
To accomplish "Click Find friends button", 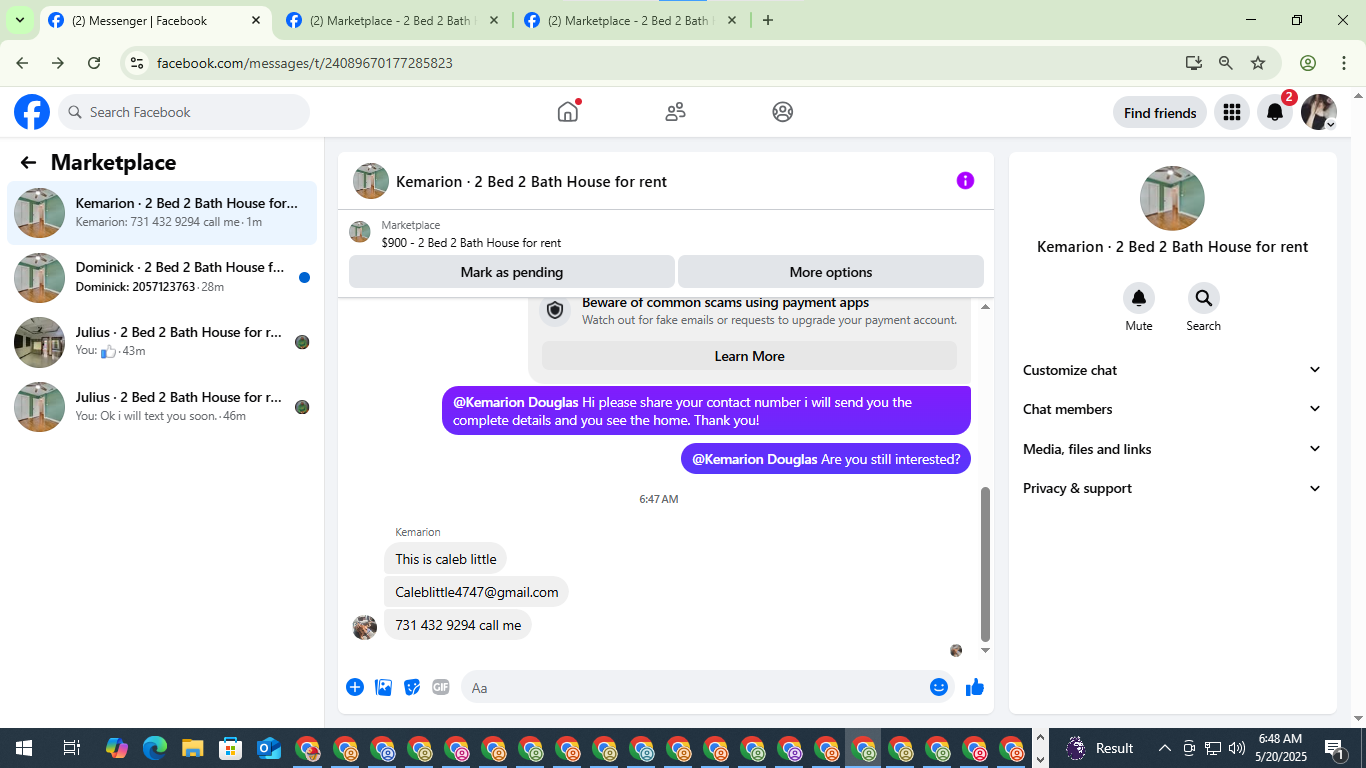I will point(1160,113).
